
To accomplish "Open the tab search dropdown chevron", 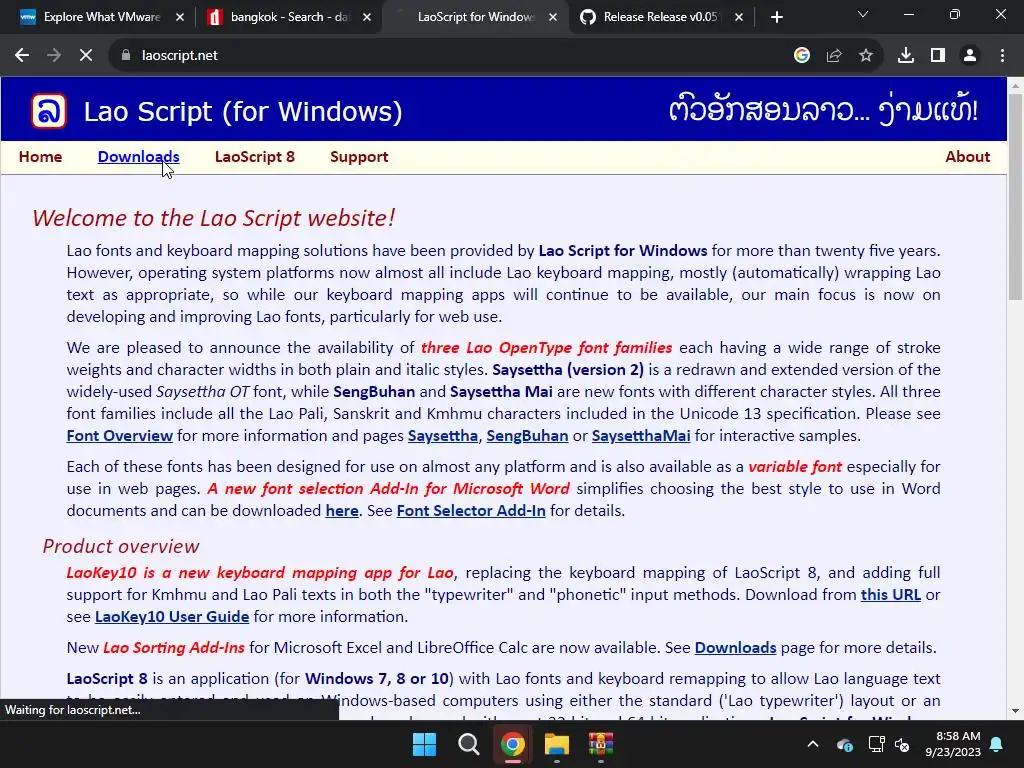I will [863, 14].
